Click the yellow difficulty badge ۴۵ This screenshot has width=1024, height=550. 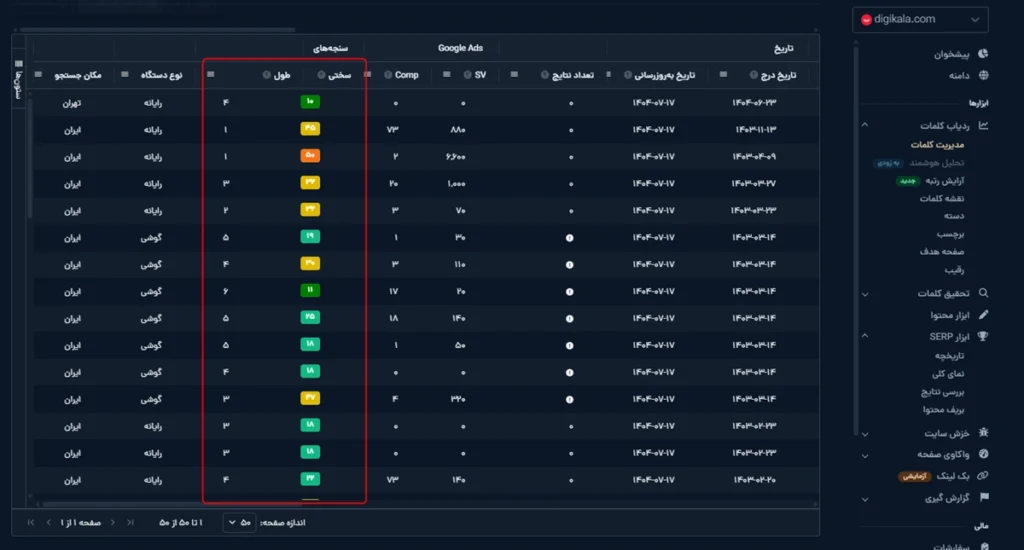(310, 129)
